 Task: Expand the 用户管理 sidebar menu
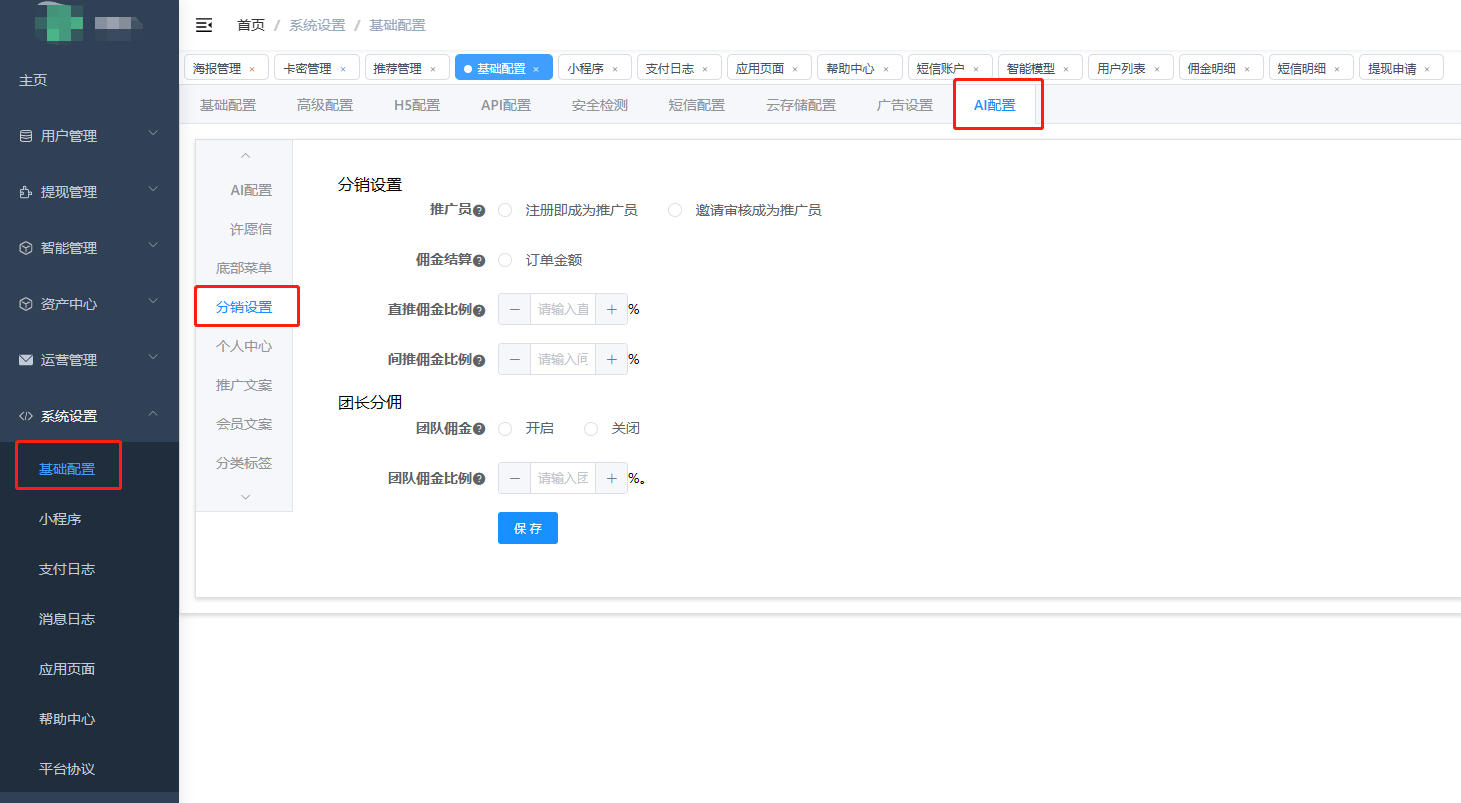(89, 136)
